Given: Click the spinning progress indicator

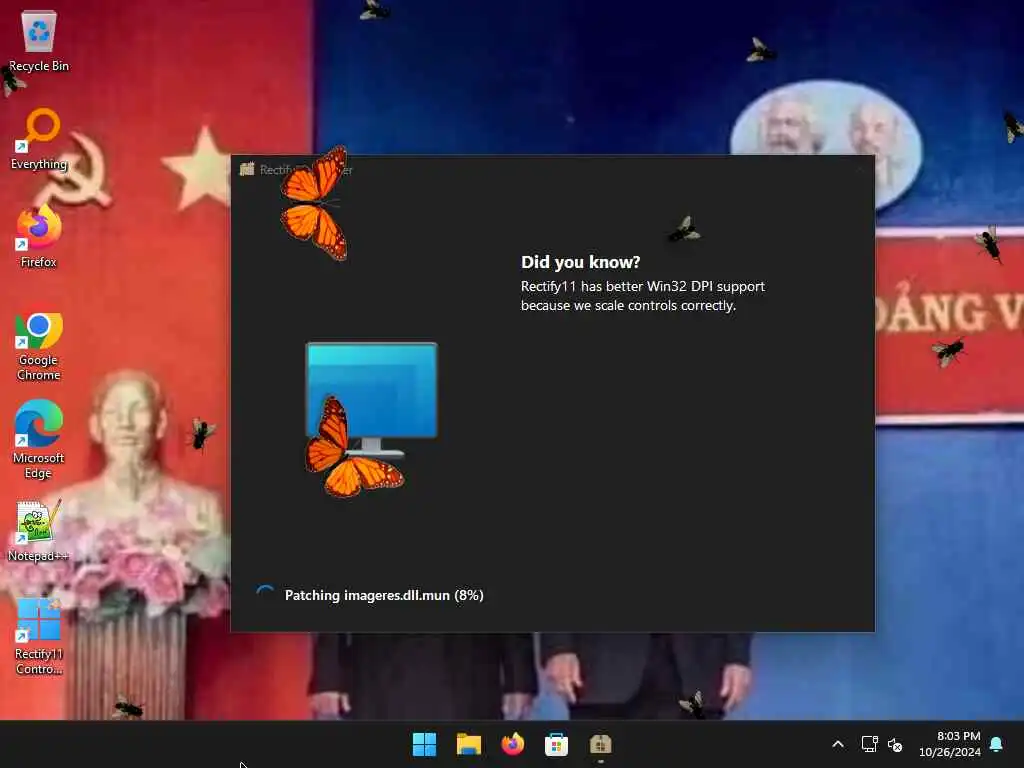Looking at the screenshot, I should pyautogui.click(x=264, y=594).
